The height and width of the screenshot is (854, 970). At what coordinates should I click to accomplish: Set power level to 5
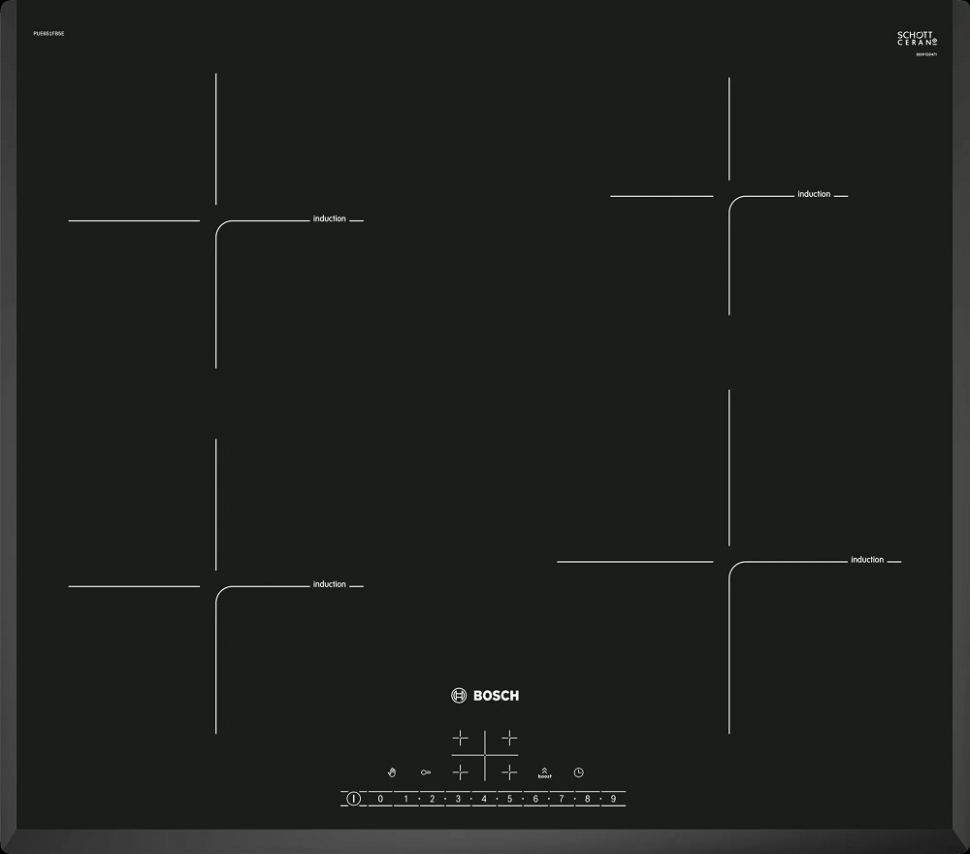(x=510, y=799)
